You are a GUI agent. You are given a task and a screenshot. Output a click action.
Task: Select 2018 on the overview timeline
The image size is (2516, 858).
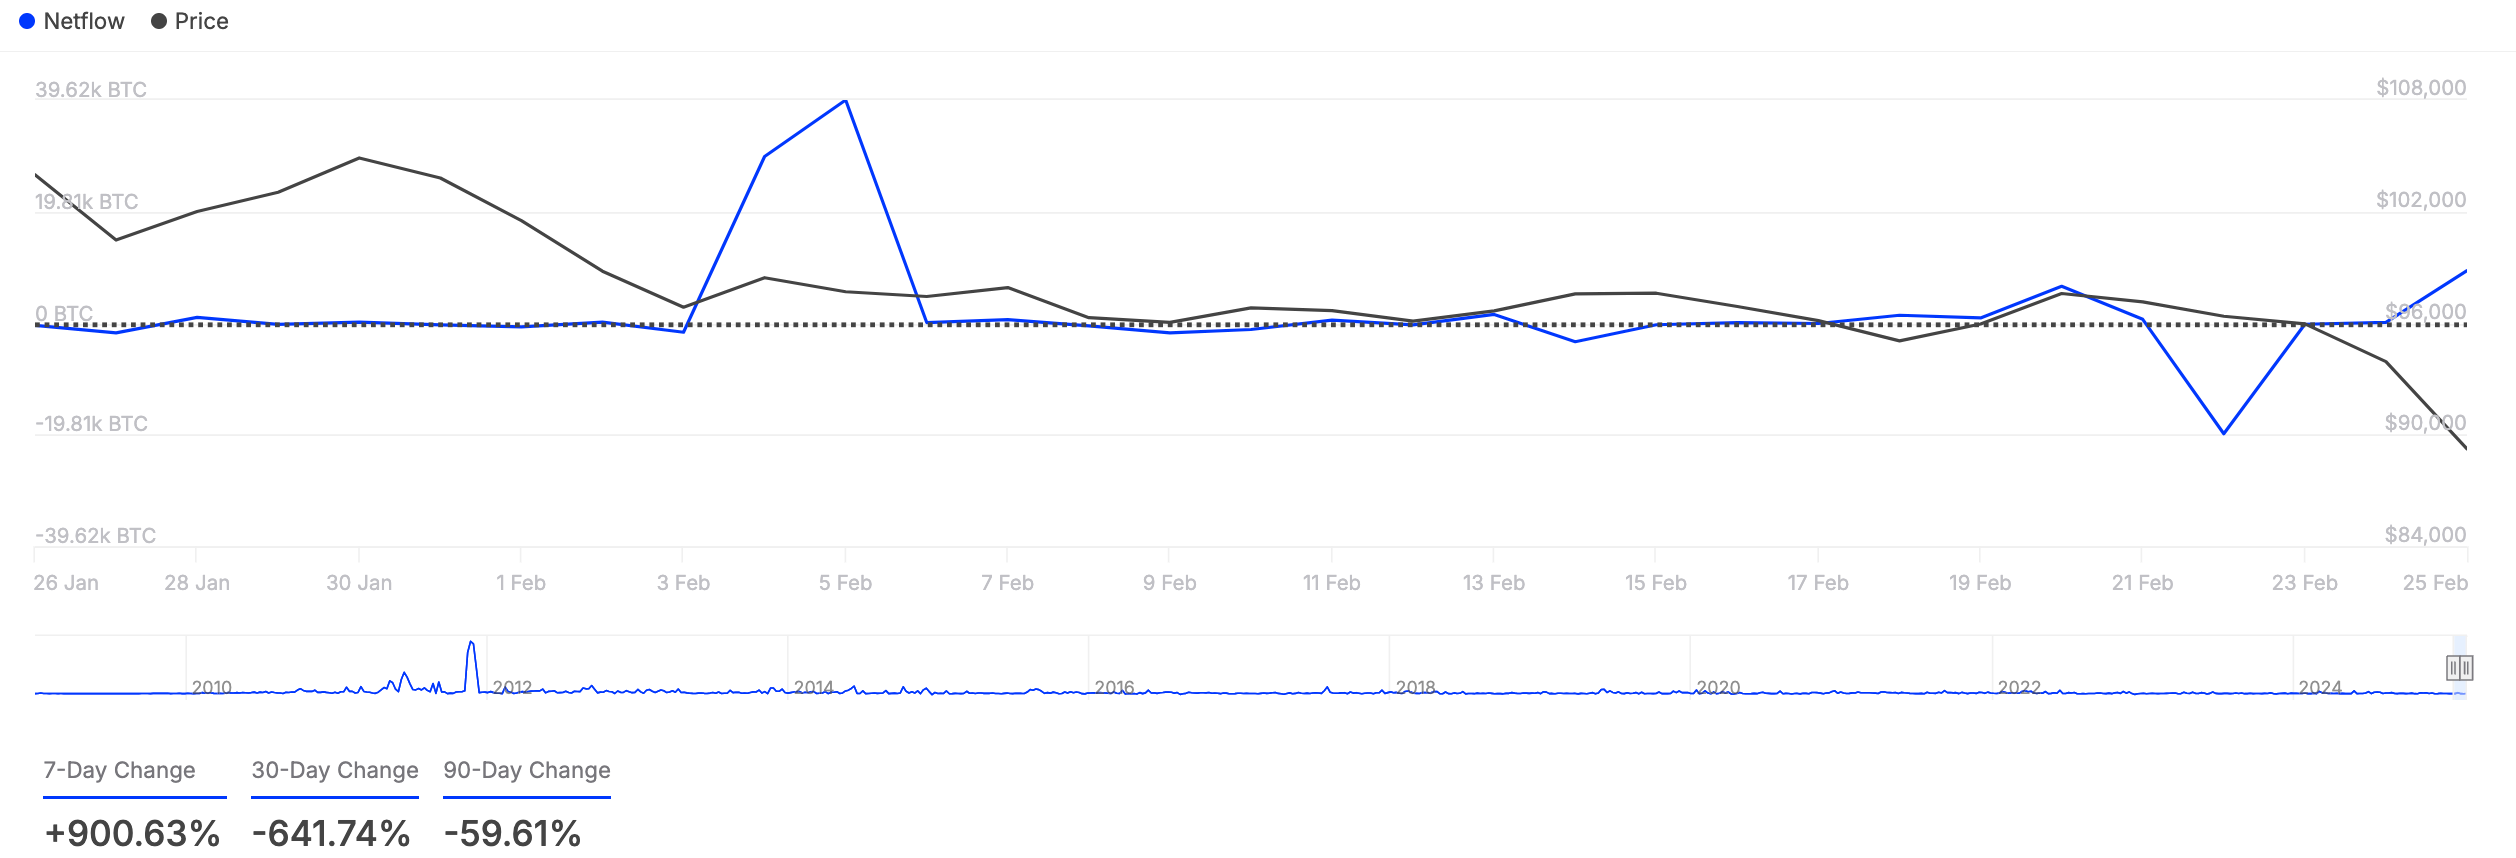pyautogui.click(x=1416, y=688)
